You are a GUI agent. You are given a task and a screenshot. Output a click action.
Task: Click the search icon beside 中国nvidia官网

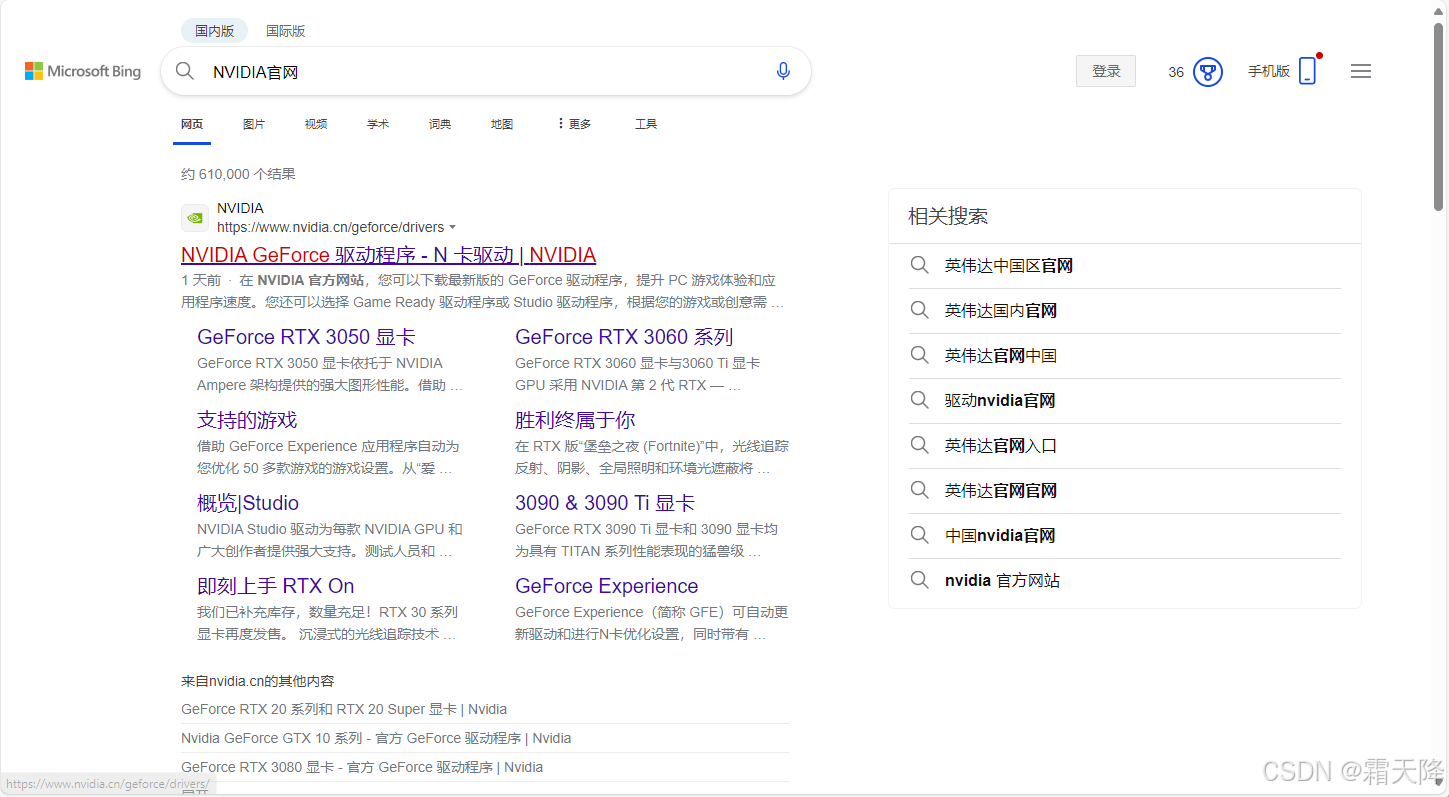click(x=919, y=535)
